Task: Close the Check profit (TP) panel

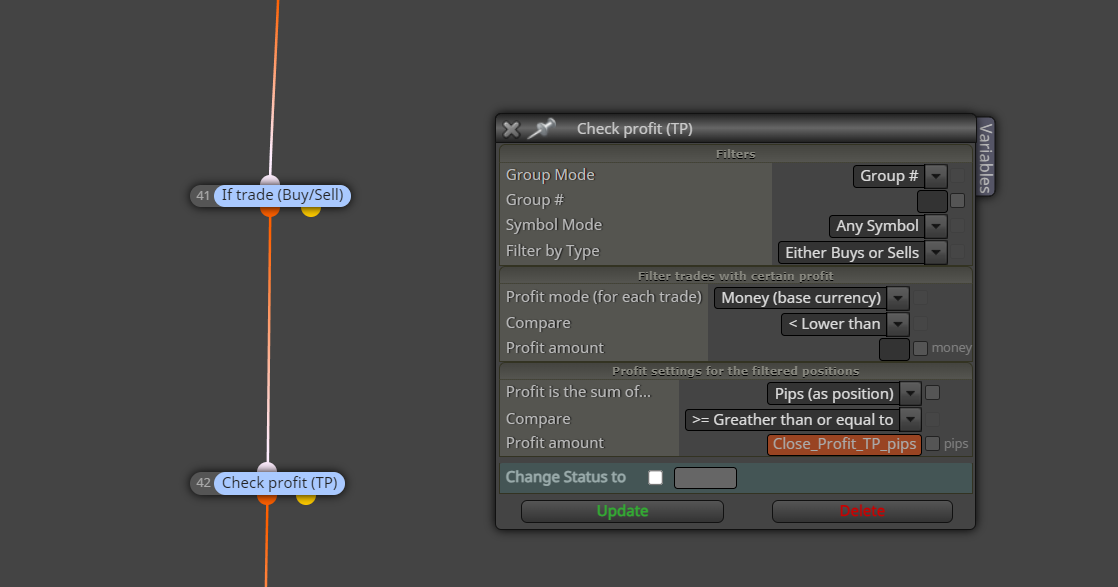Action: point(511,129)
